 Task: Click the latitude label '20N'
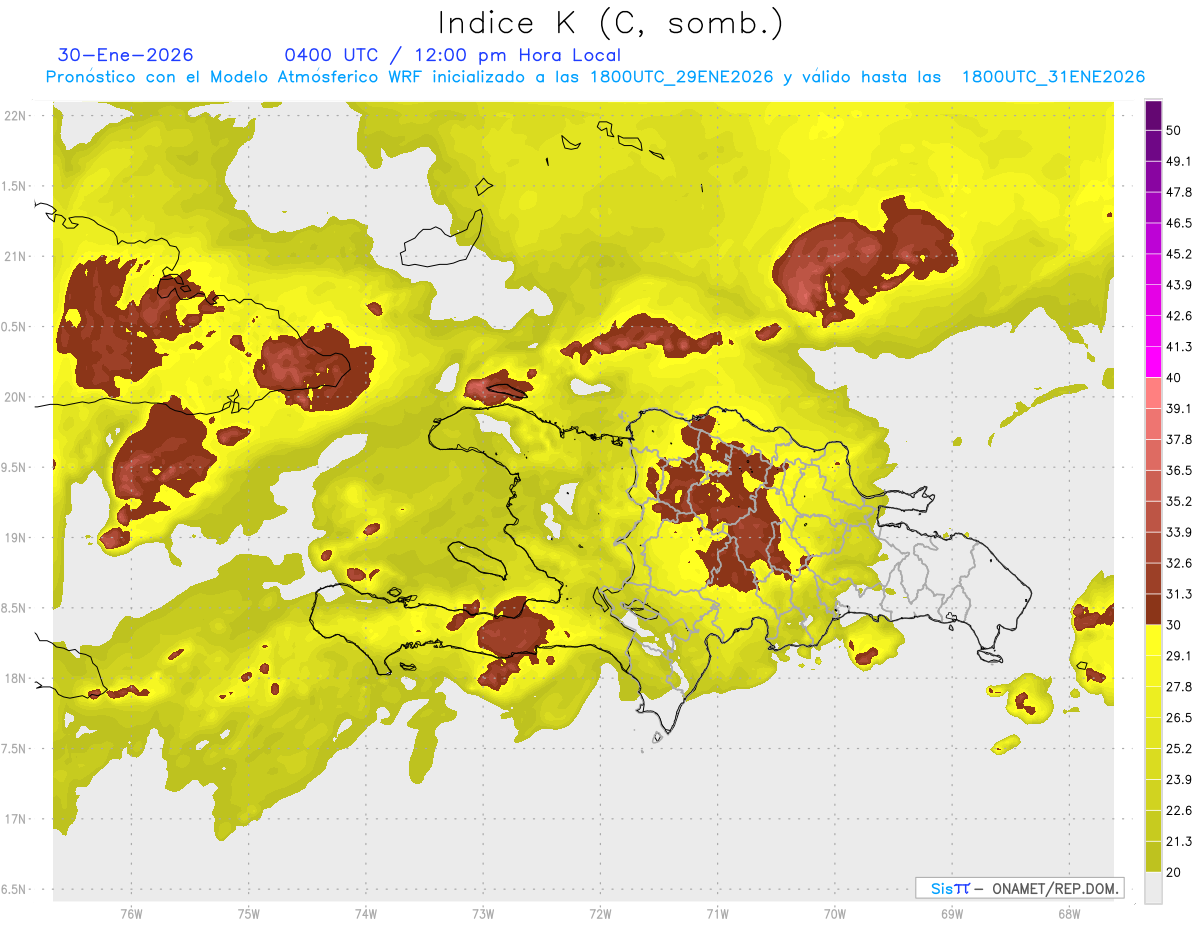pos(16,397)
